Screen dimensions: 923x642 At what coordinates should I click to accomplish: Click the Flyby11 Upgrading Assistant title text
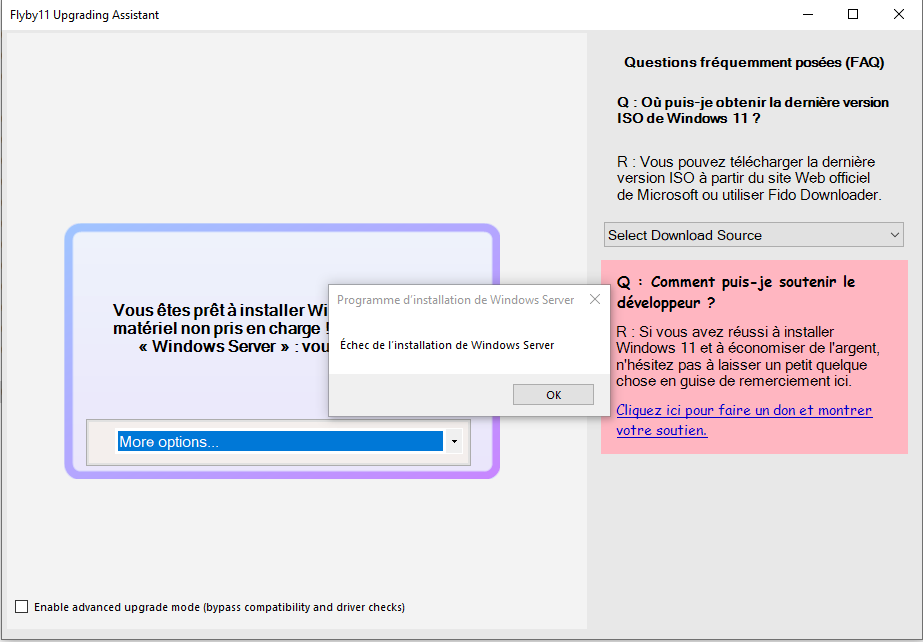tap(84, 15)
